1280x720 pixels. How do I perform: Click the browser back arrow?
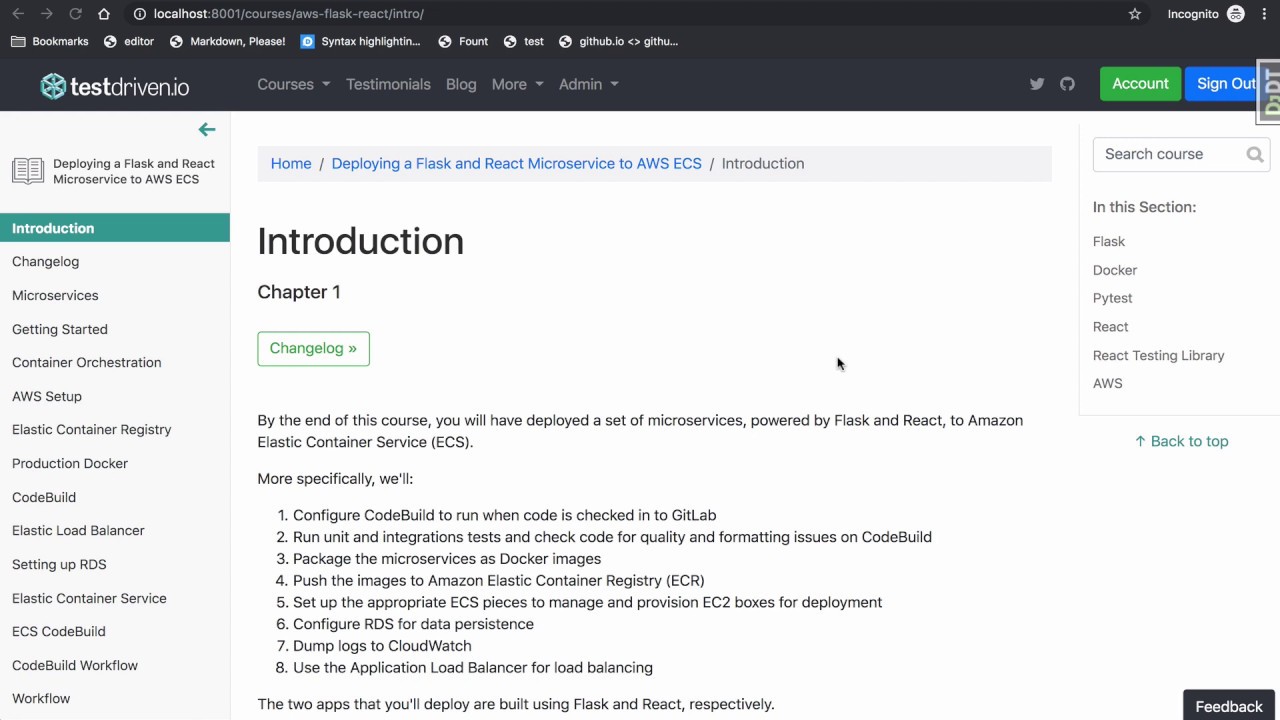[17, 14]
